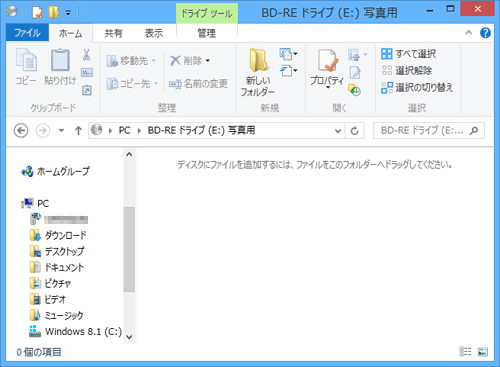Click the 名前の変更 rename button
The height and width of the screenshot is (367, 500).
[x=198, y=84]
